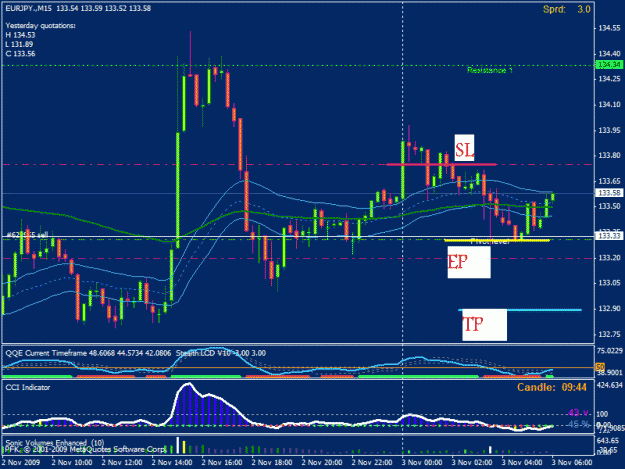The width and height of the screenshot is (625, 469).
Task: Select the 'Sonic Volumes Enhanced (10)' label
Action: [55, 443]
